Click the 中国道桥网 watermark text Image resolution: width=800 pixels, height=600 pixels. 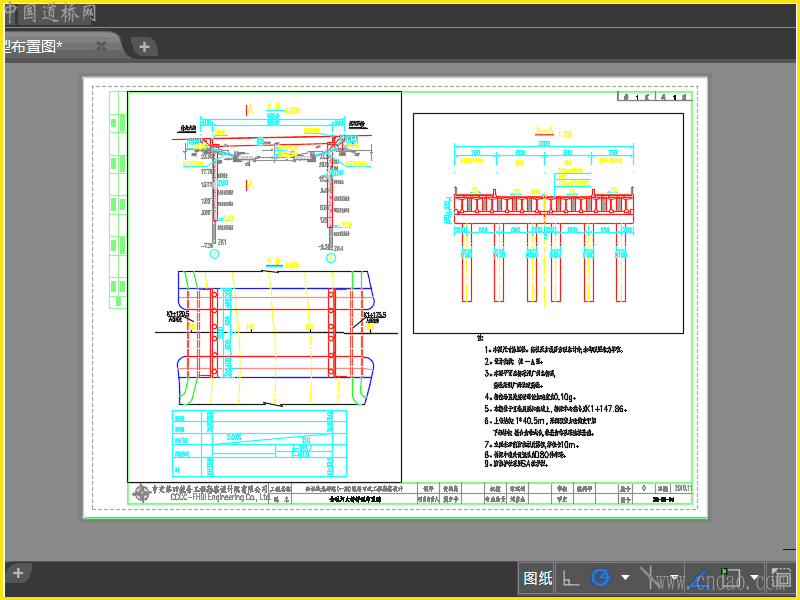tap(50, 13)
